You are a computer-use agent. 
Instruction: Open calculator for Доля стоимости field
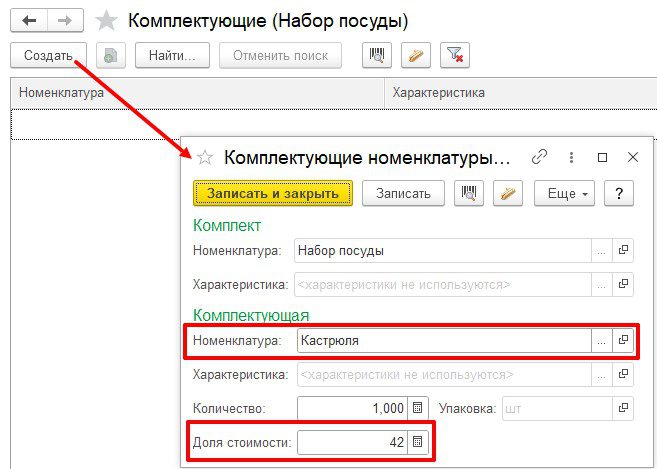click(418, 441)
